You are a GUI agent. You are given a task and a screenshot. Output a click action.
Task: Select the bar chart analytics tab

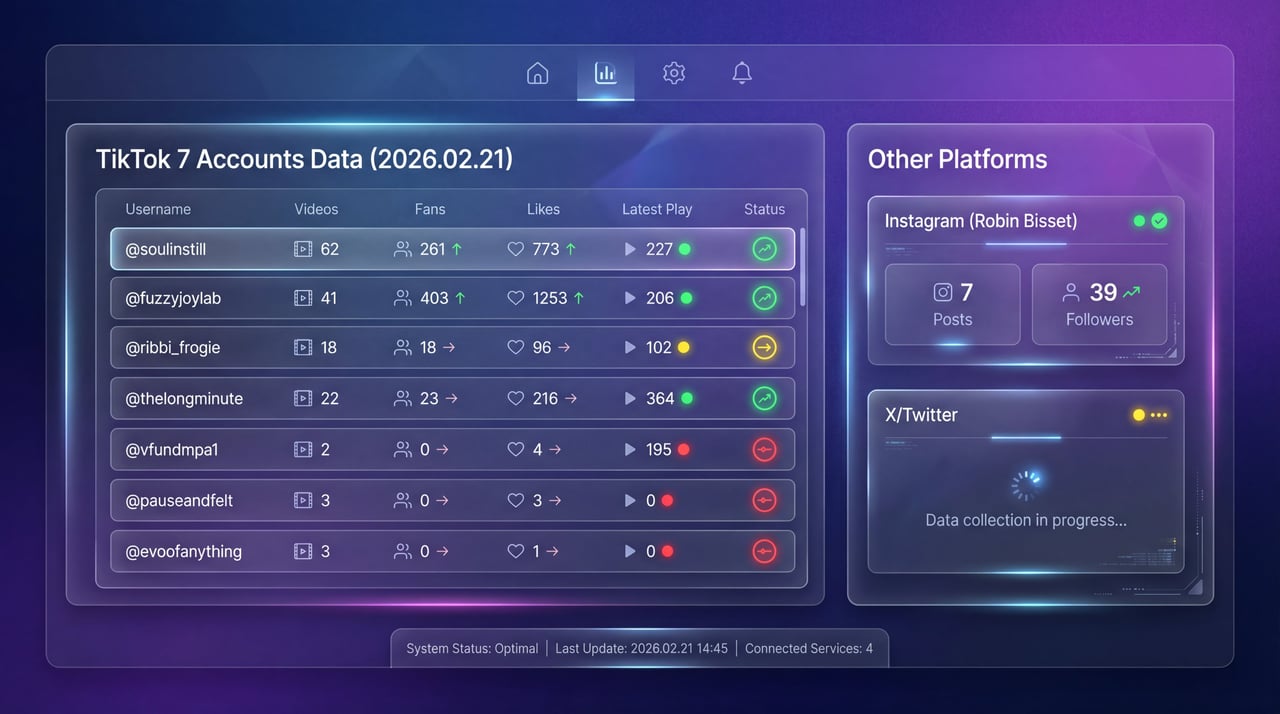tap(605, 73)
